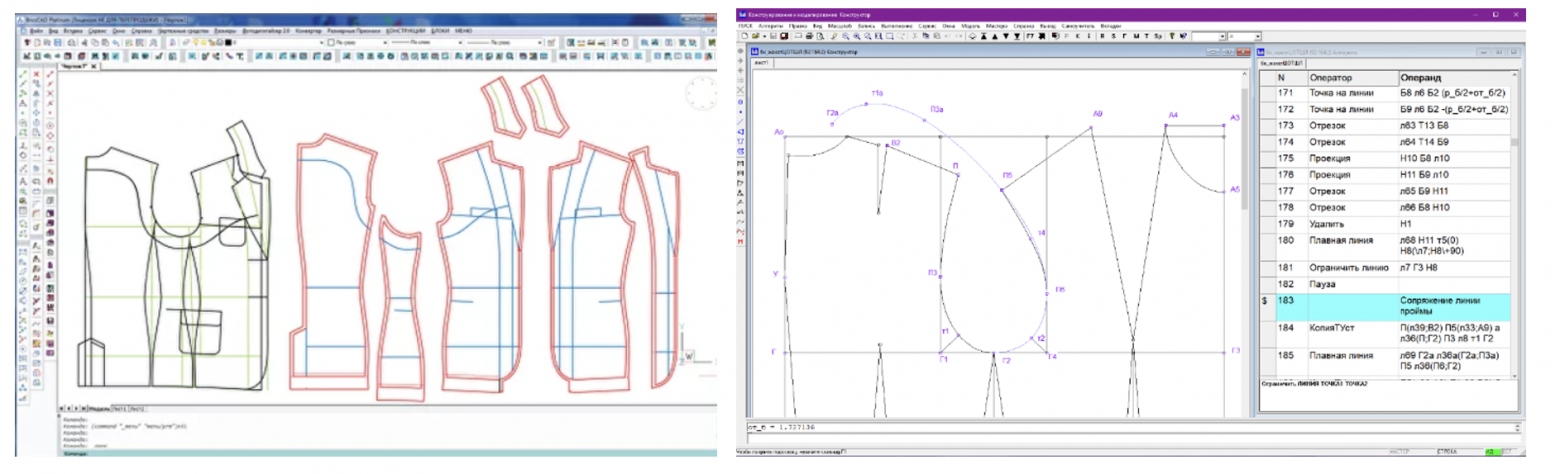1560x474 pixels.
Task: Click the Г letter toolbar button
Action: [x=1124, y=36]
